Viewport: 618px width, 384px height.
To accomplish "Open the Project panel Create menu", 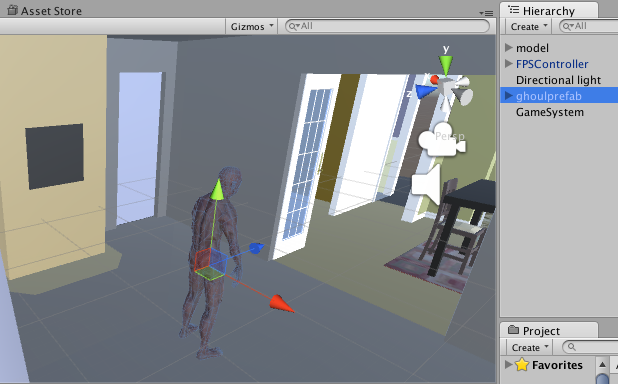I will pyautogui.click(x=530, y=347).
